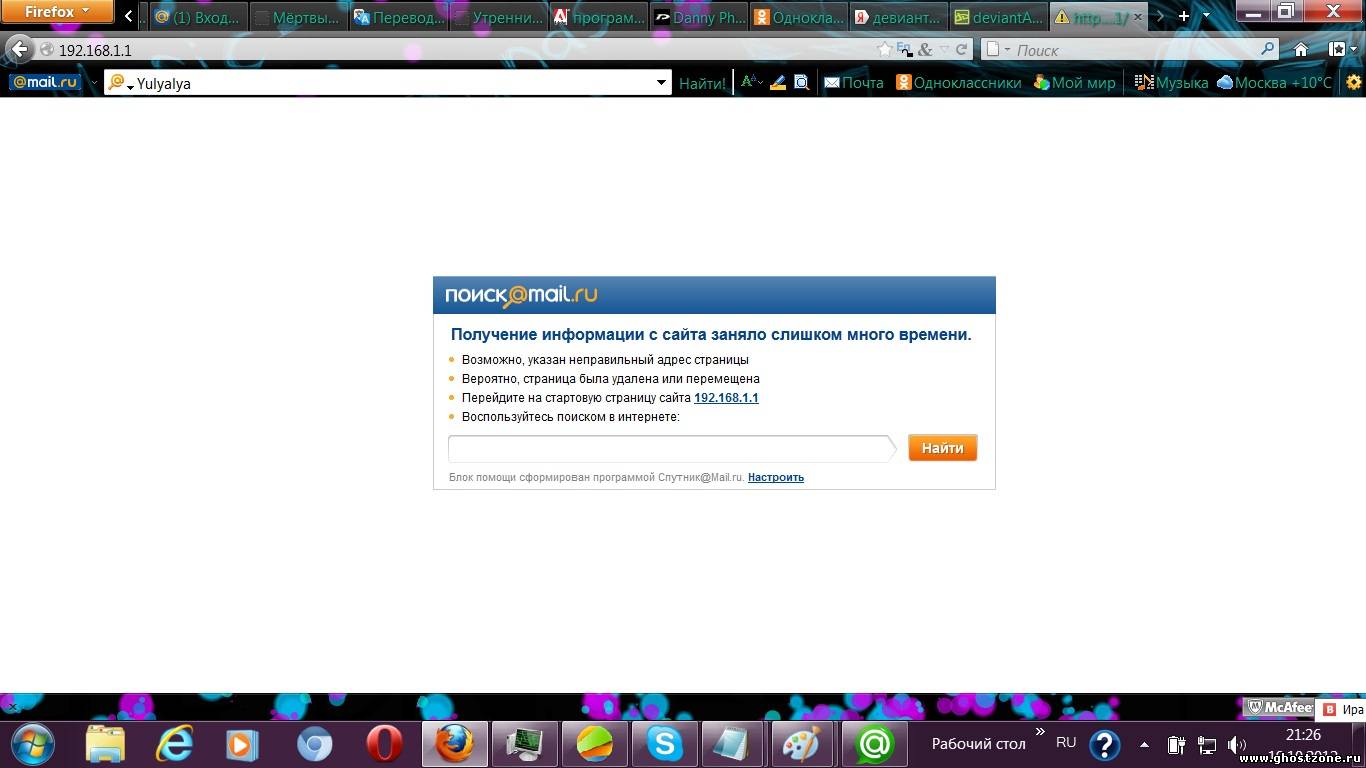This screenshot has width=1366, height=768.
Task: Click the 'Москва +10°C' weather item
Action: tap(1275, 83)
